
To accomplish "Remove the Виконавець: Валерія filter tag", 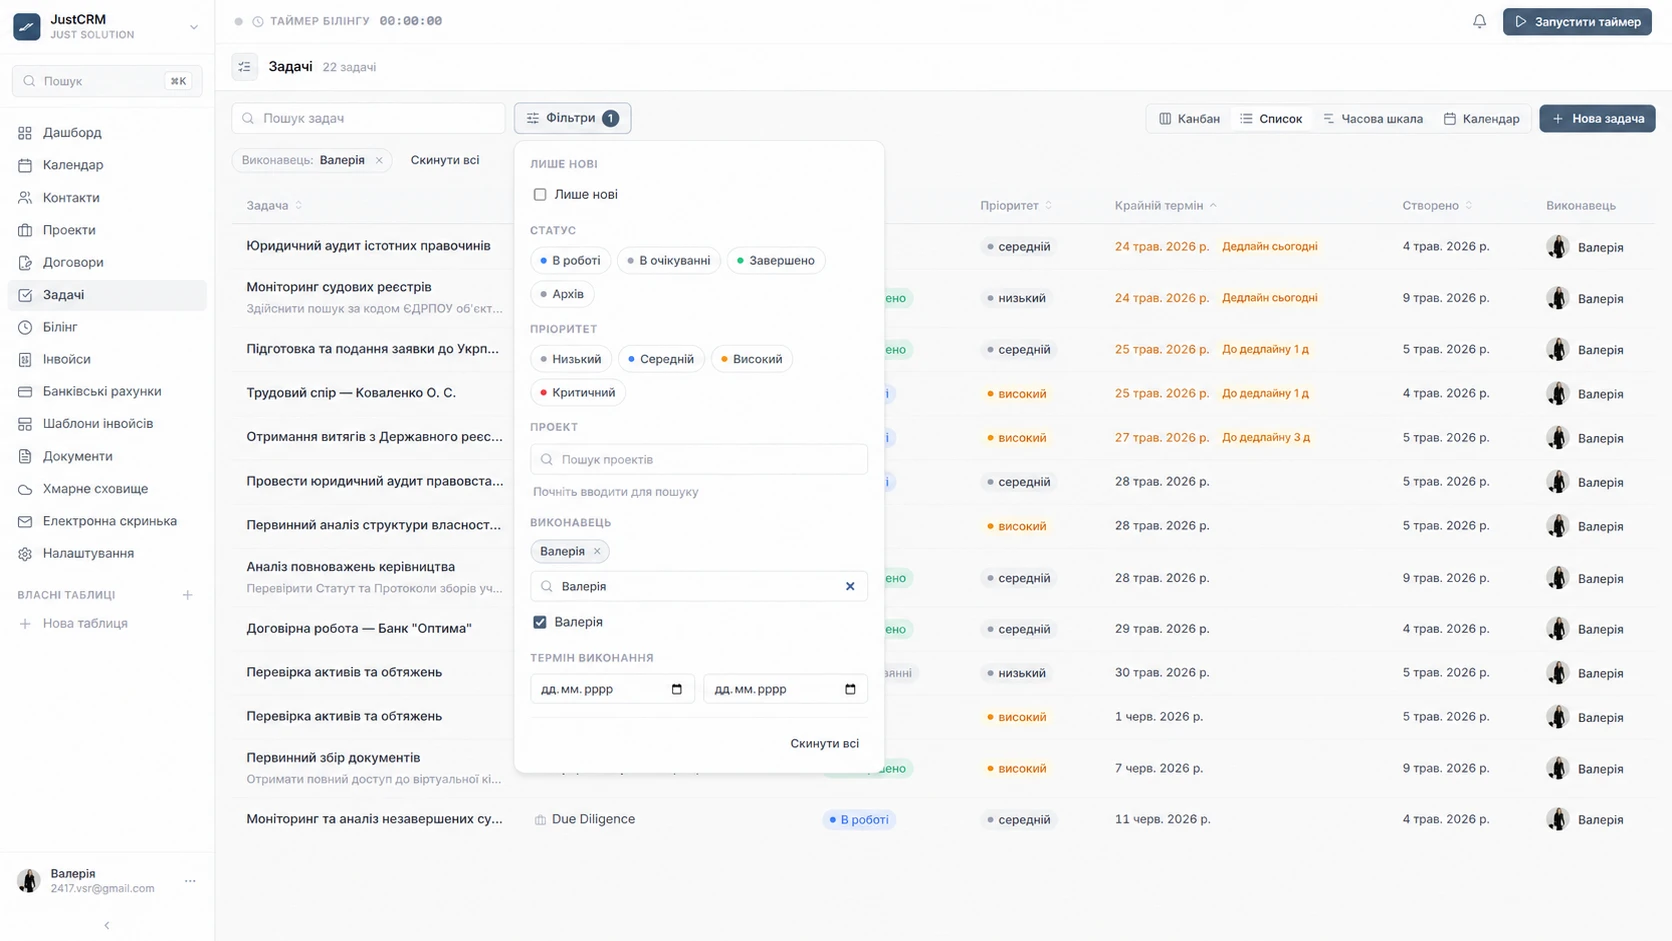I will point(379,160).
